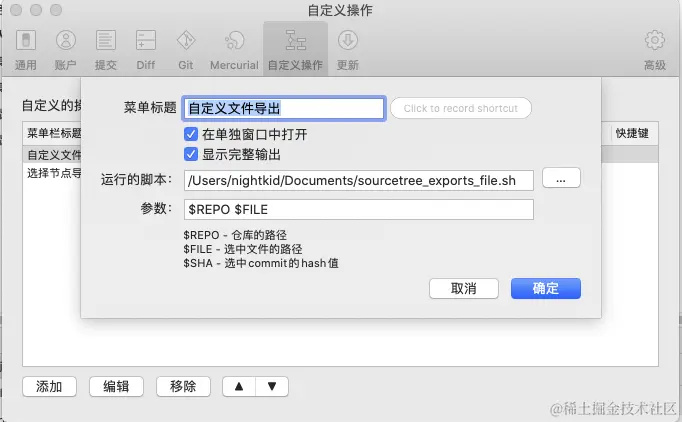
Task: Click the 菜单栏标题 column header
Action: (52, 133)
